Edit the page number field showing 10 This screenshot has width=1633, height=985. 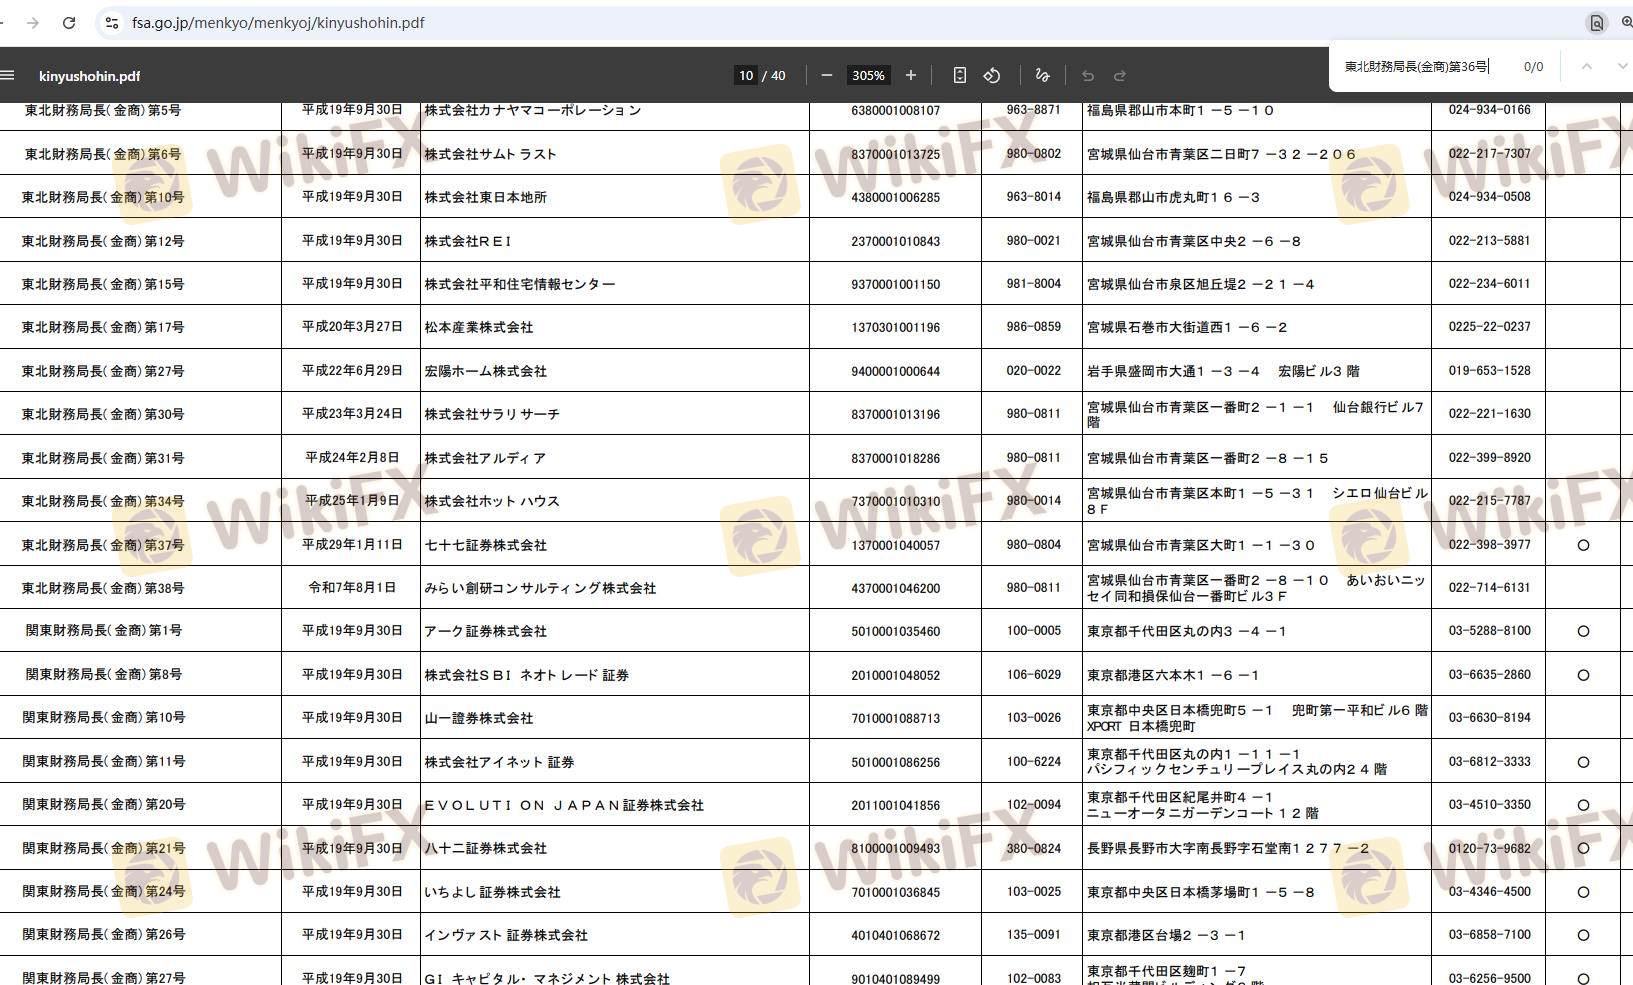click(x=746, y=75)
